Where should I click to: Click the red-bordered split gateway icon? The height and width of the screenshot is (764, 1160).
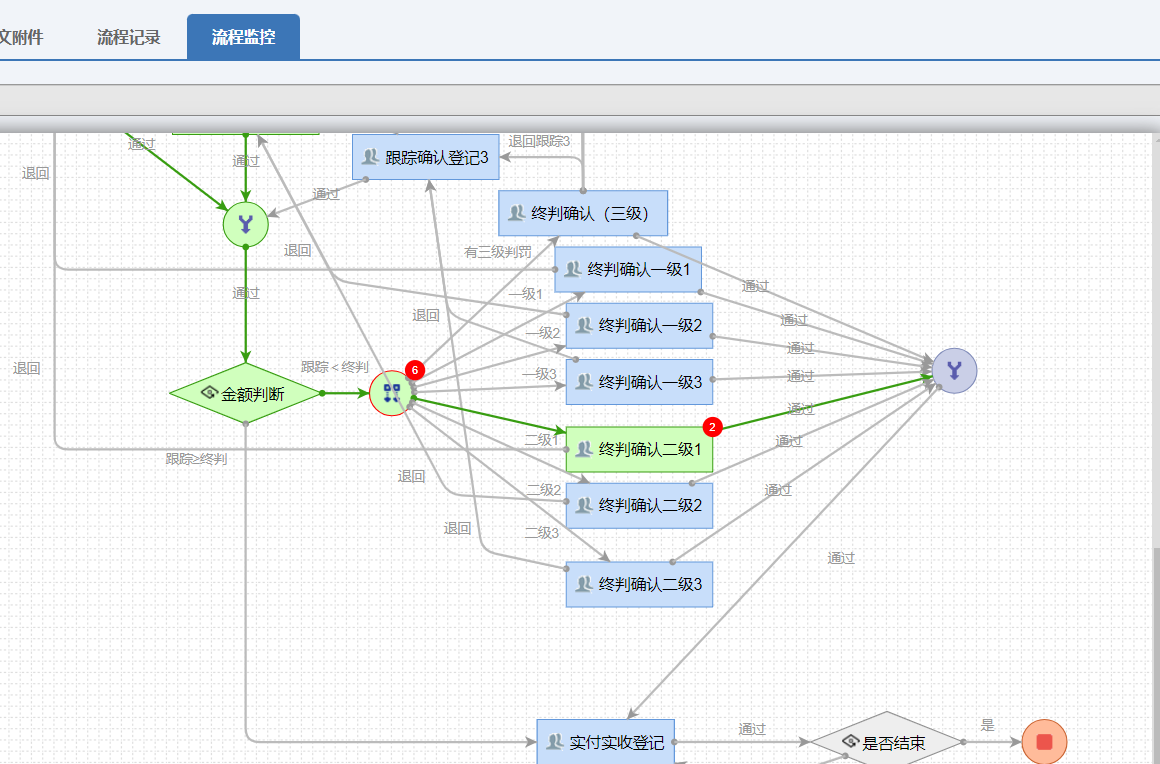click(391, 393)
